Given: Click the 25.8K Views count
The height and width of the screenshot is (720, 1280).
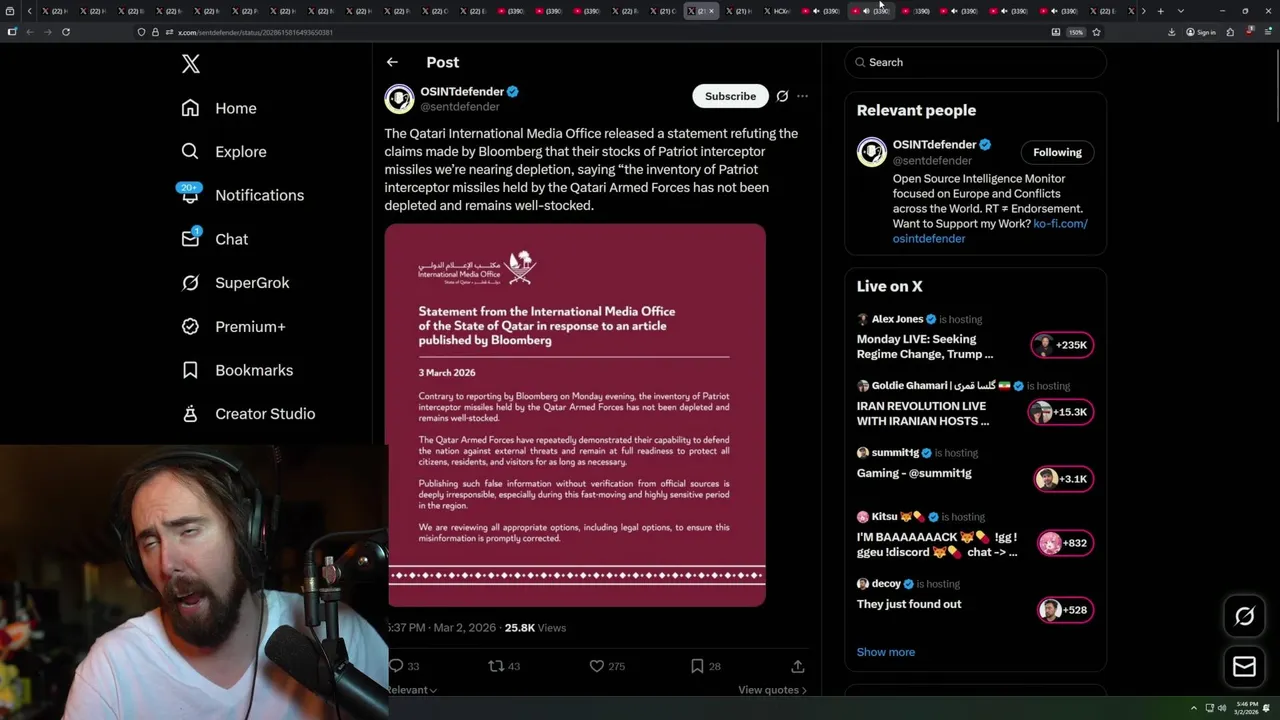Looking at the screenshot, I should (x=535, y=628).
